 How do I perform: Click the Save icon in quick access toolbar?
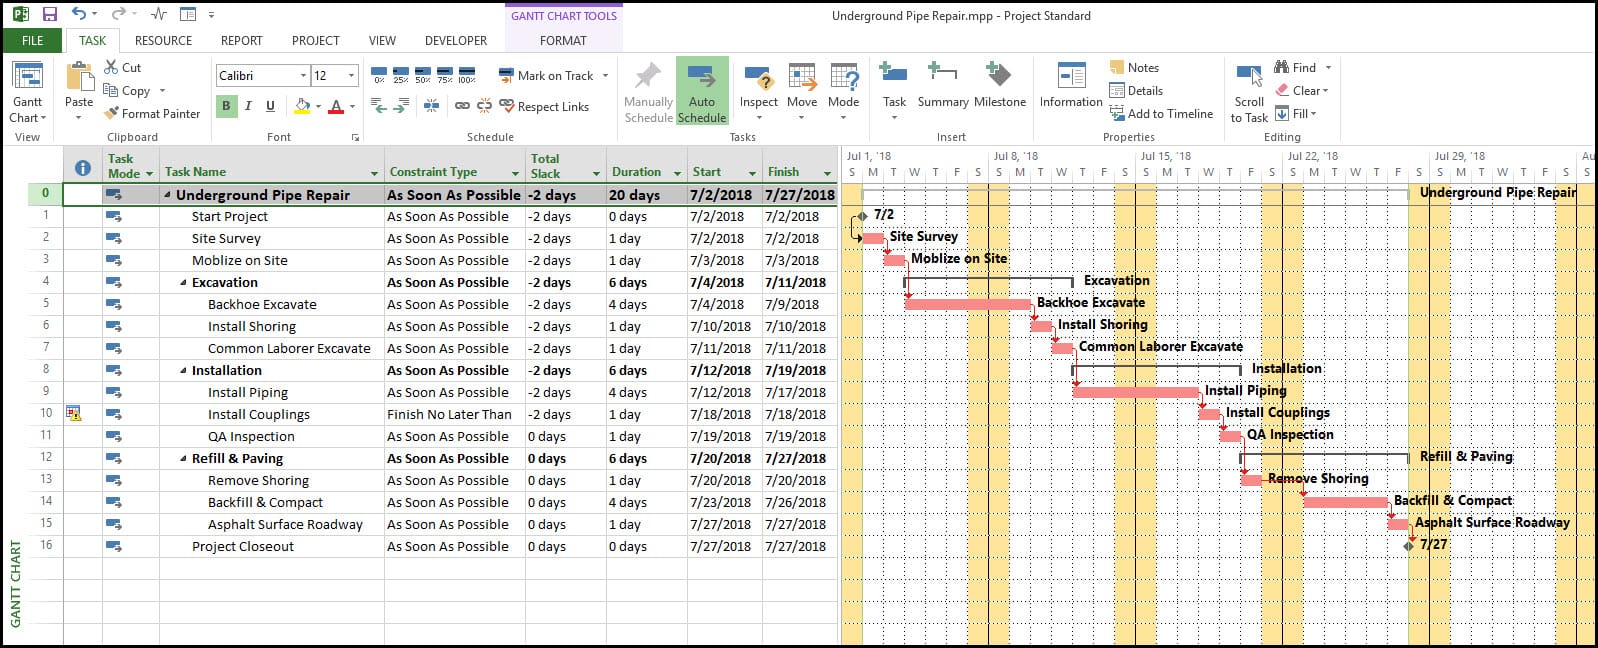pos(50,14)
